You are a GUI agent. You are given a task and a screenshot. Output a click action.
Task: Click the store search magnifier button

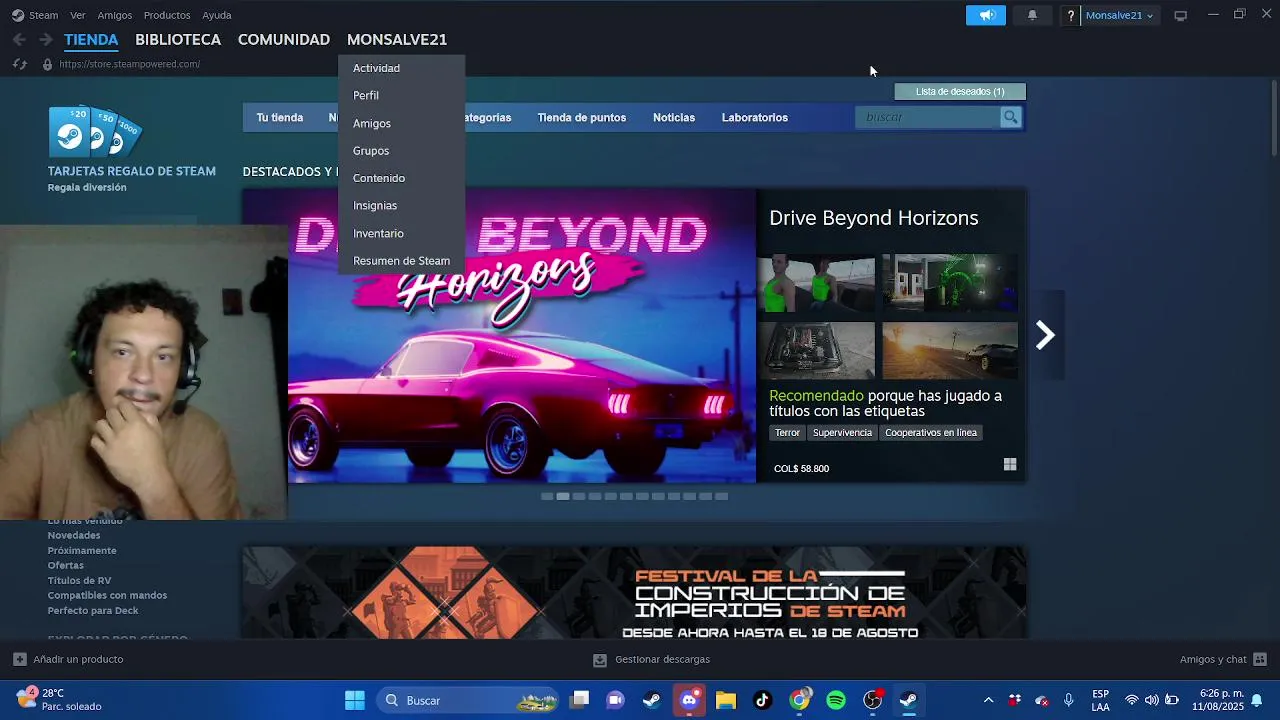pyautogui.click(x=1011, y=117)
